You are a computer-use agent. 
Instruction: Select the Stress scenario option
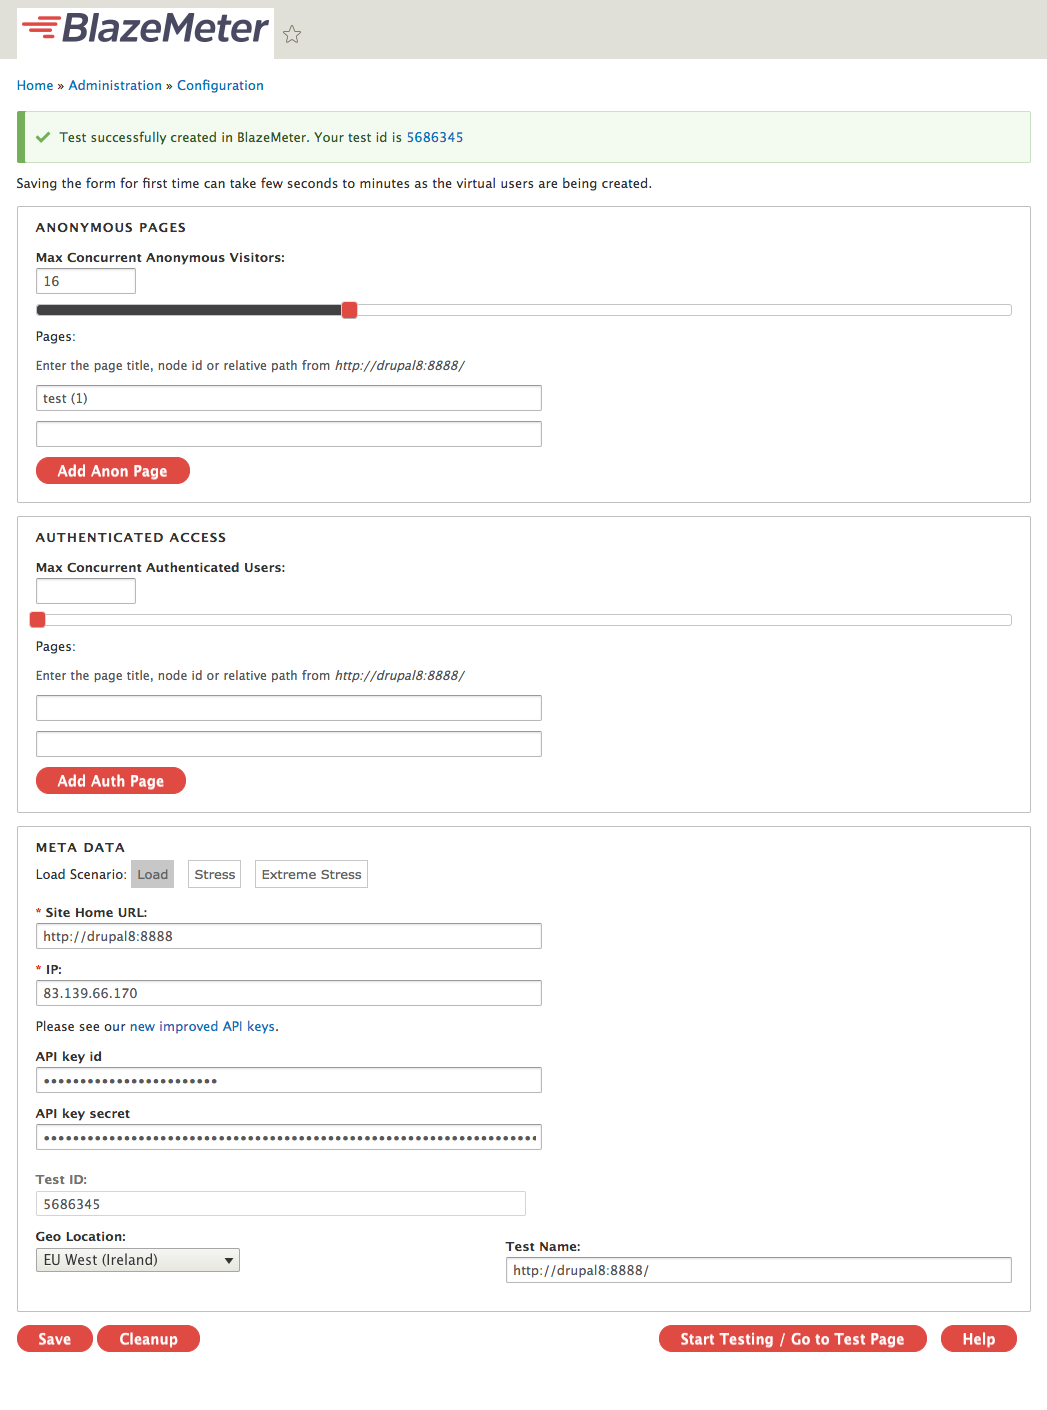215,874
